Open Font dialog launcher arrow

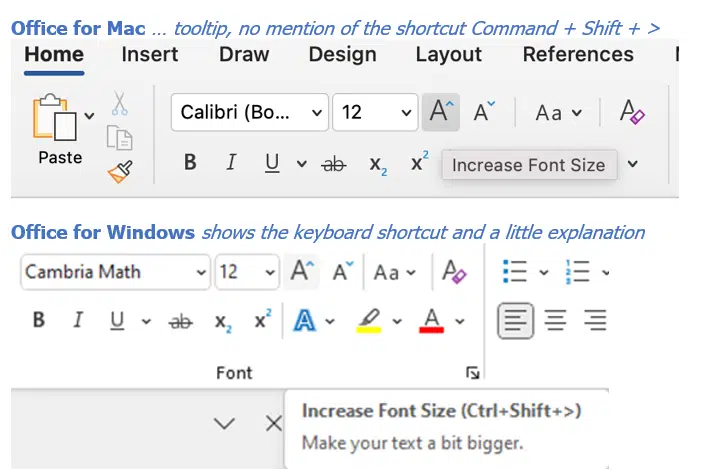click(x=473, y=372)
